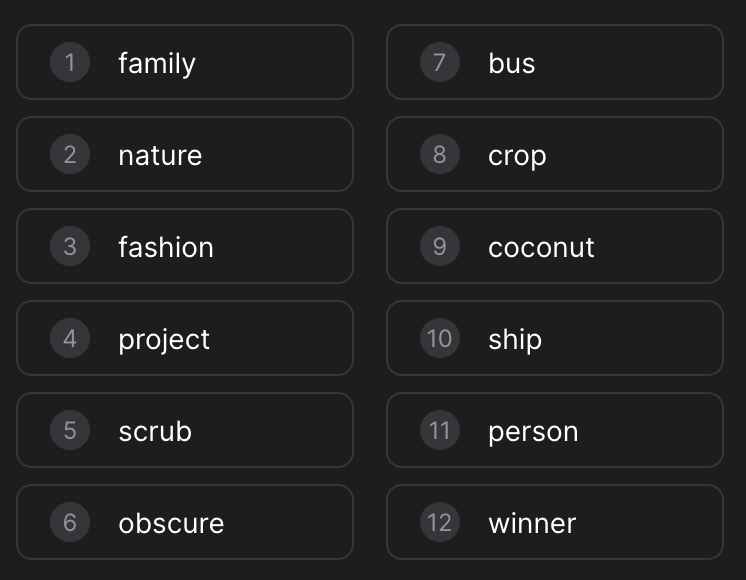Click the number 6 circle badge
The width and height of the screenshot is (746, 580).
[x=70, y=522]
